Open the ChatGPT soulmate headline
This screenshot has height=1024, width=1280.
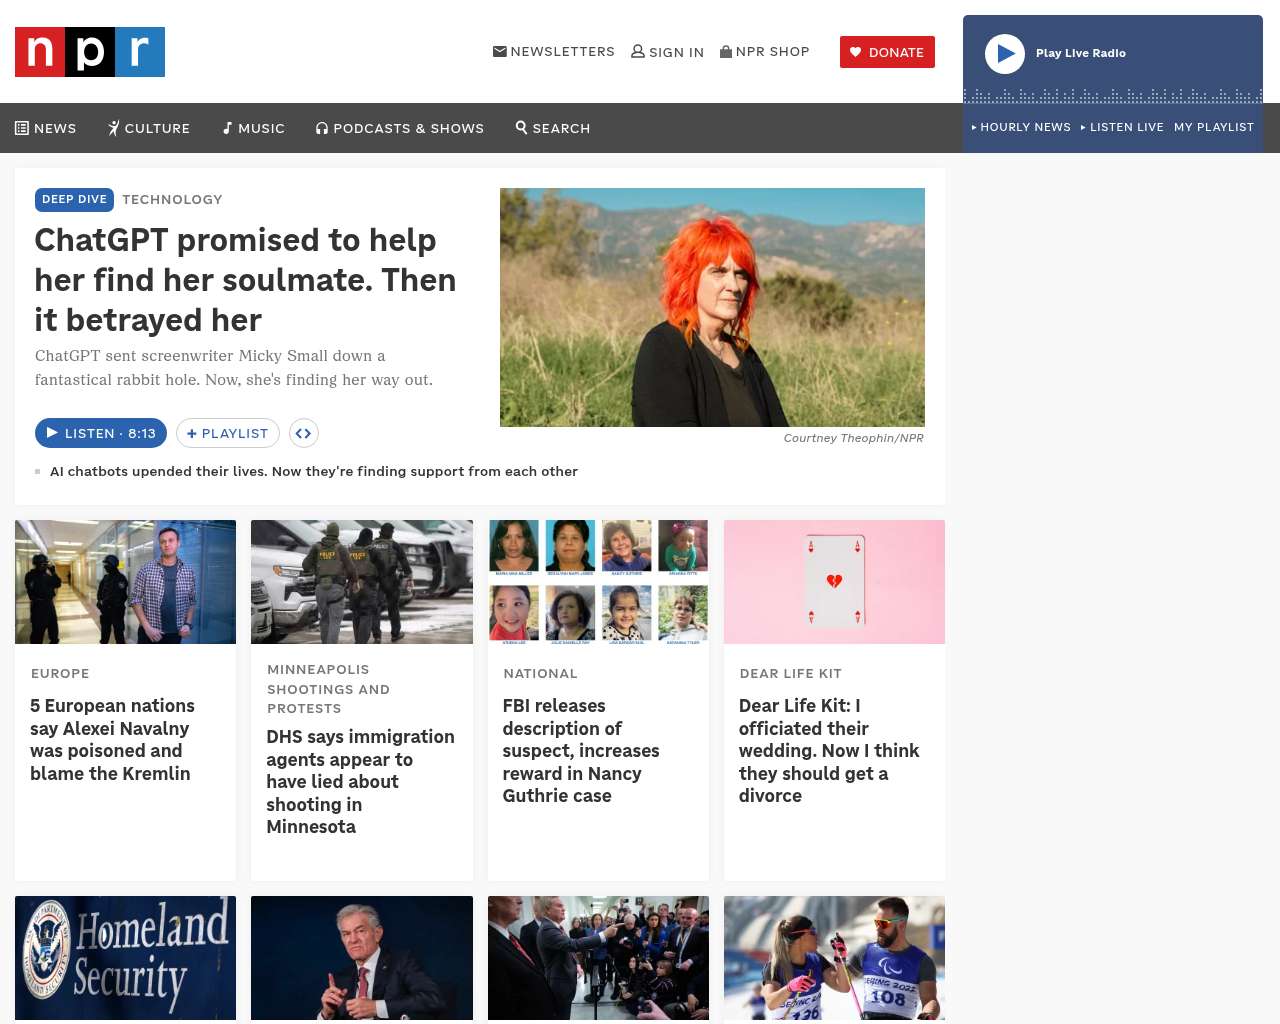245,280
